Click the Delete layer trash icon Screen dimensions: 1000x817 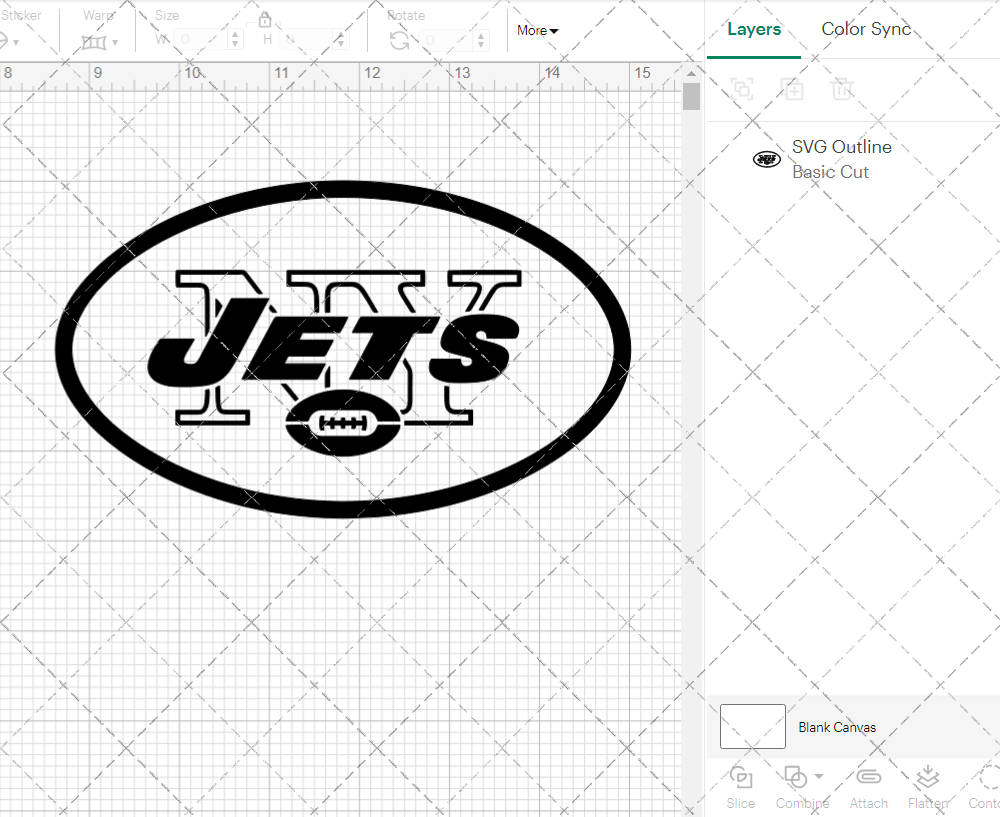pos(842,89)
